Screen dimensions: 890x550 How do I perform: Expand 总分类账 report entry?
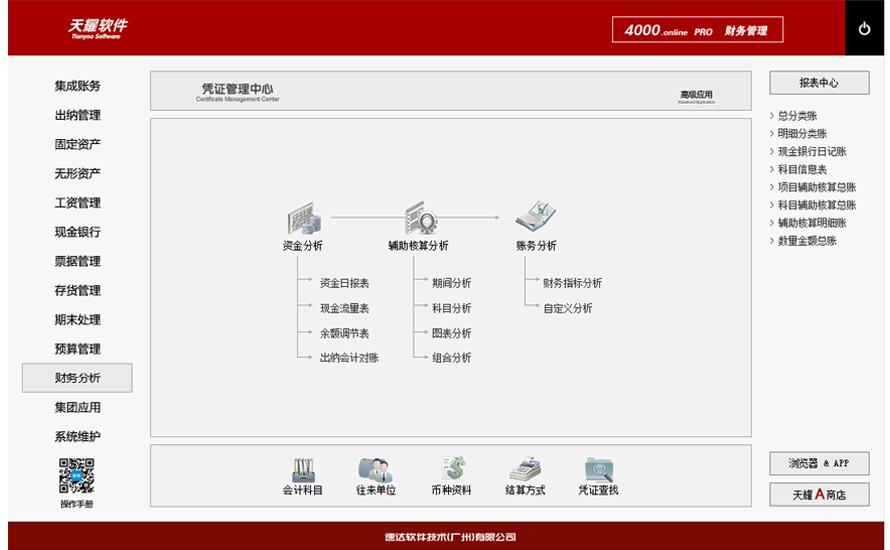coord(797,116)
